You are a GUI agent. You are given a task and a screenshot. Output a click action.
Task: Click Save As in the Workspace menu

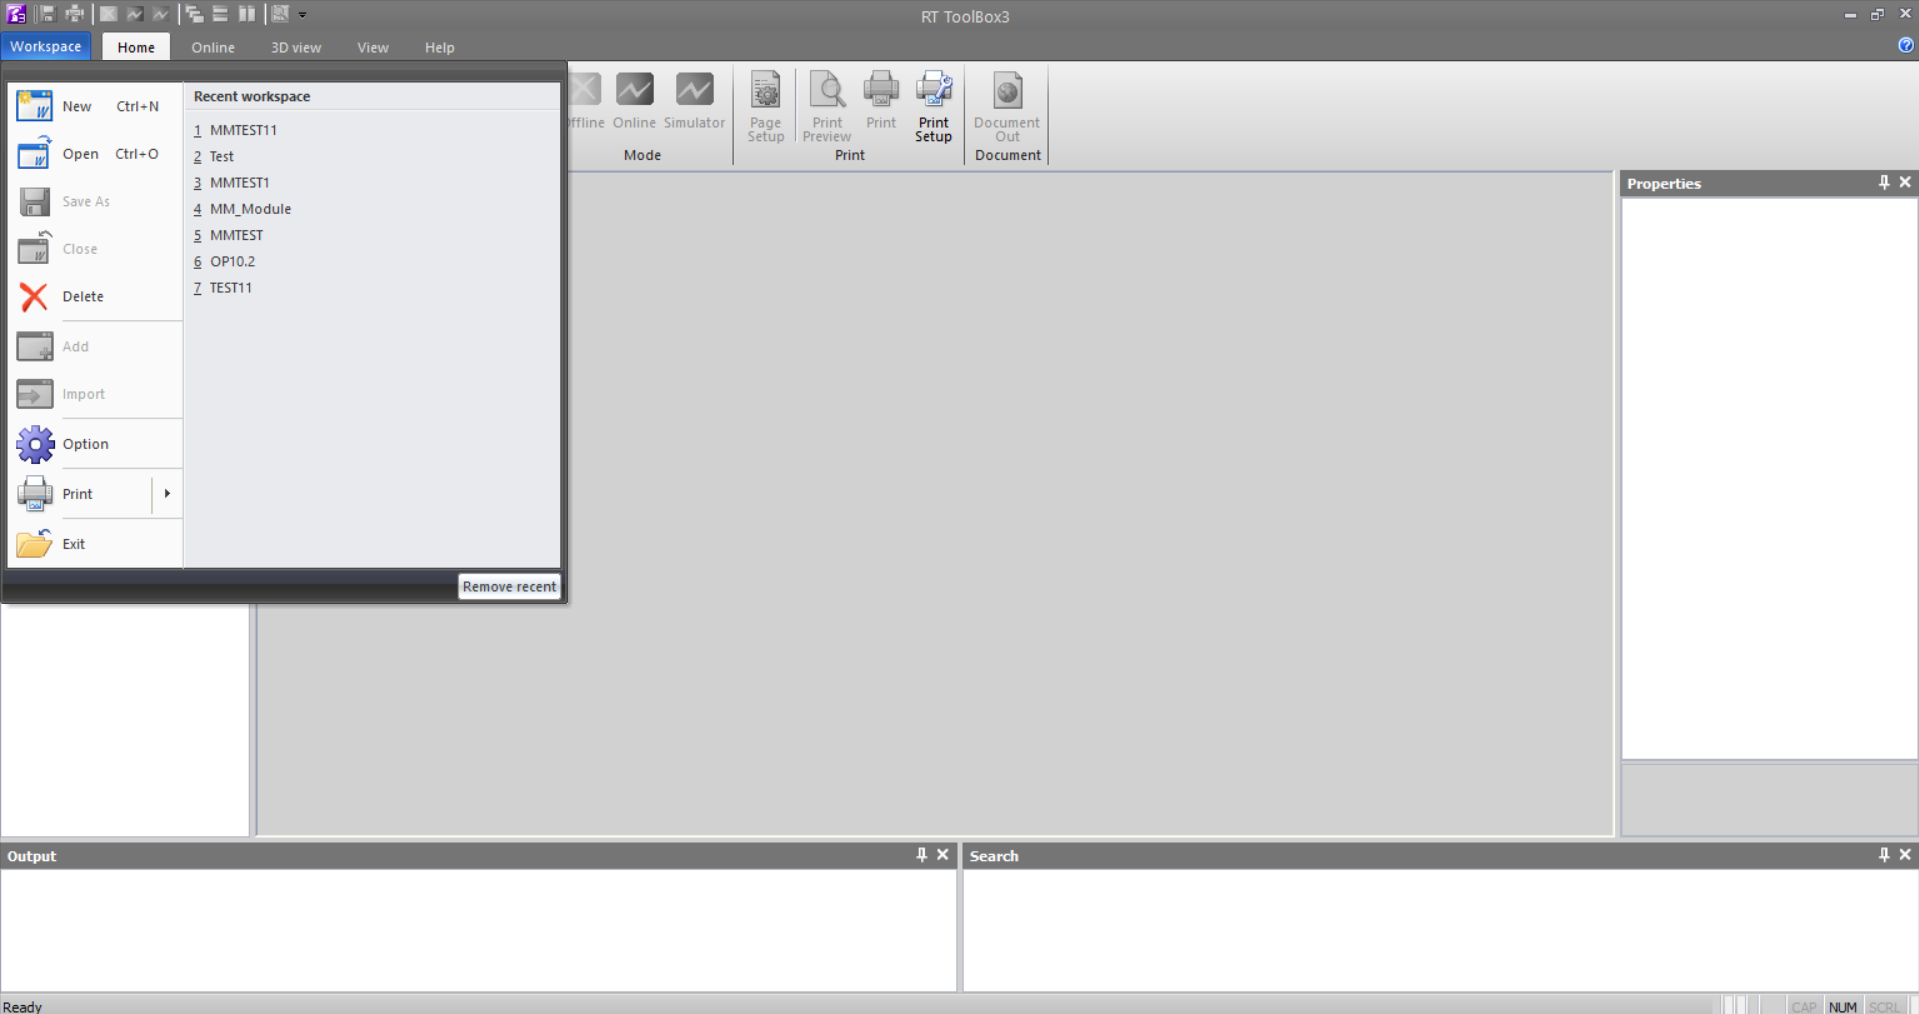pyautogui.click(x=96, y=201)
